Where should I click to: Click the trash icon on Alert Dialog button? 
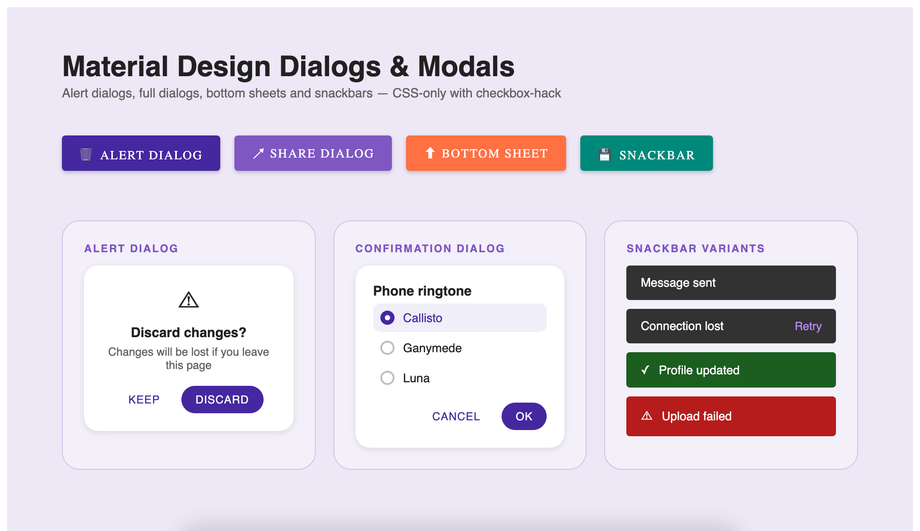(x=86, y=154)
